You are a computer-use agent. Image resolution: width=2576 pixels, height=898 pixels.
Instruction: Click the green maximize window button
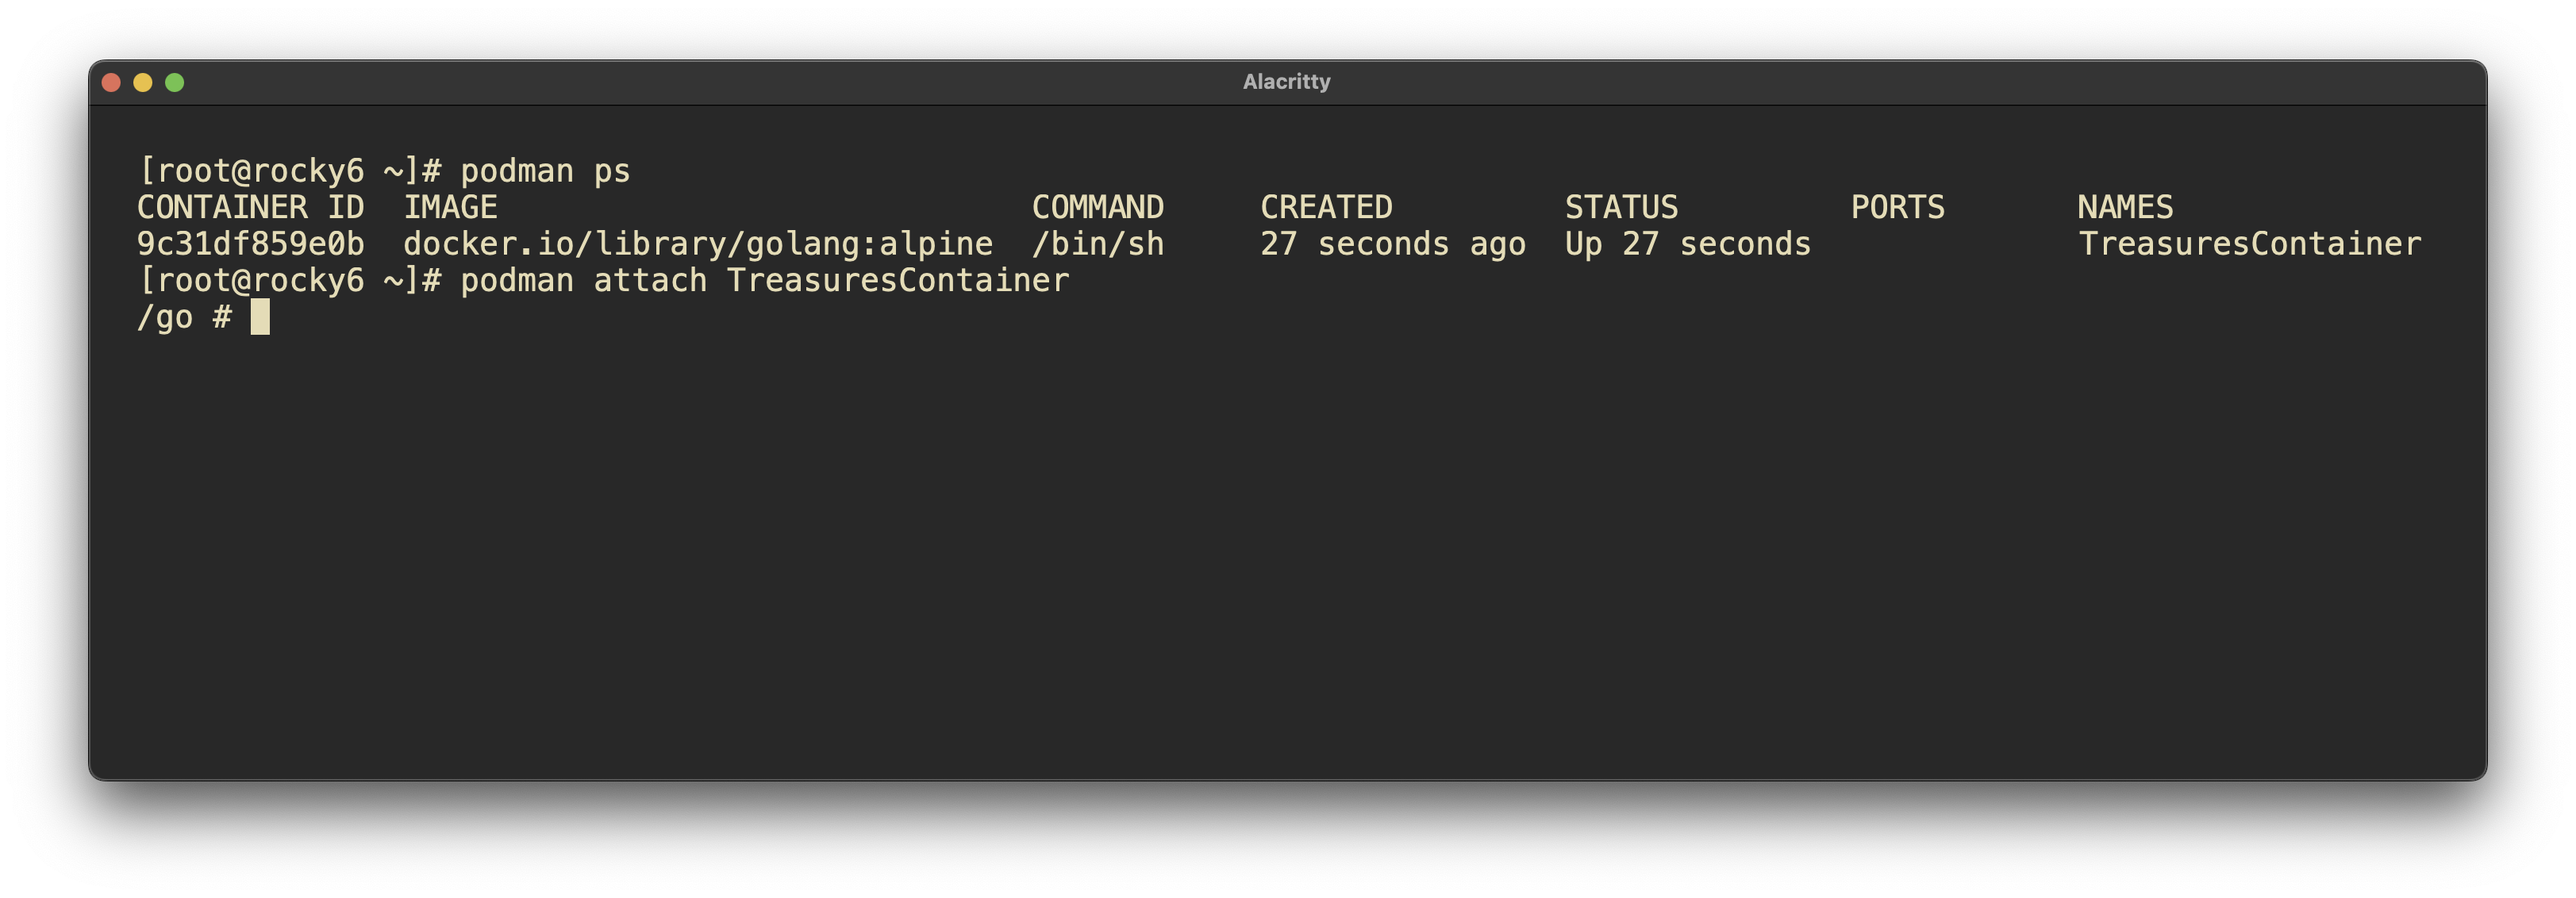175,82
